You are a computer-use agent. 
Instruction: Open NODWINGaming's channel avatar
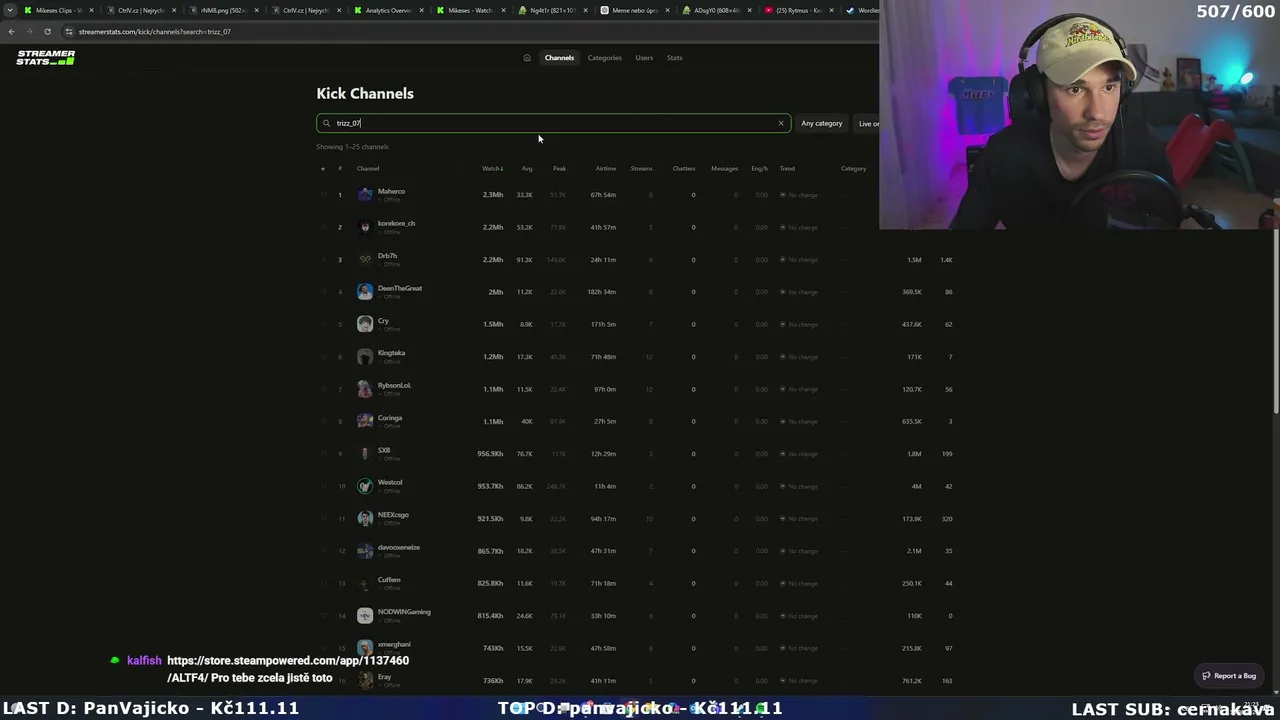coord(365,616)
